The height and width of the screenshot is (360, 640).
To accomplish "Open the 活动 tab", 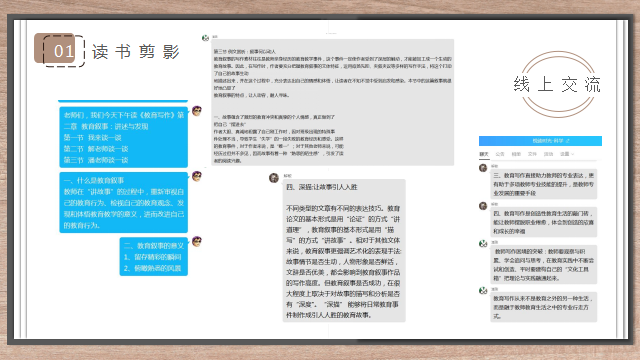I will 548,154.
